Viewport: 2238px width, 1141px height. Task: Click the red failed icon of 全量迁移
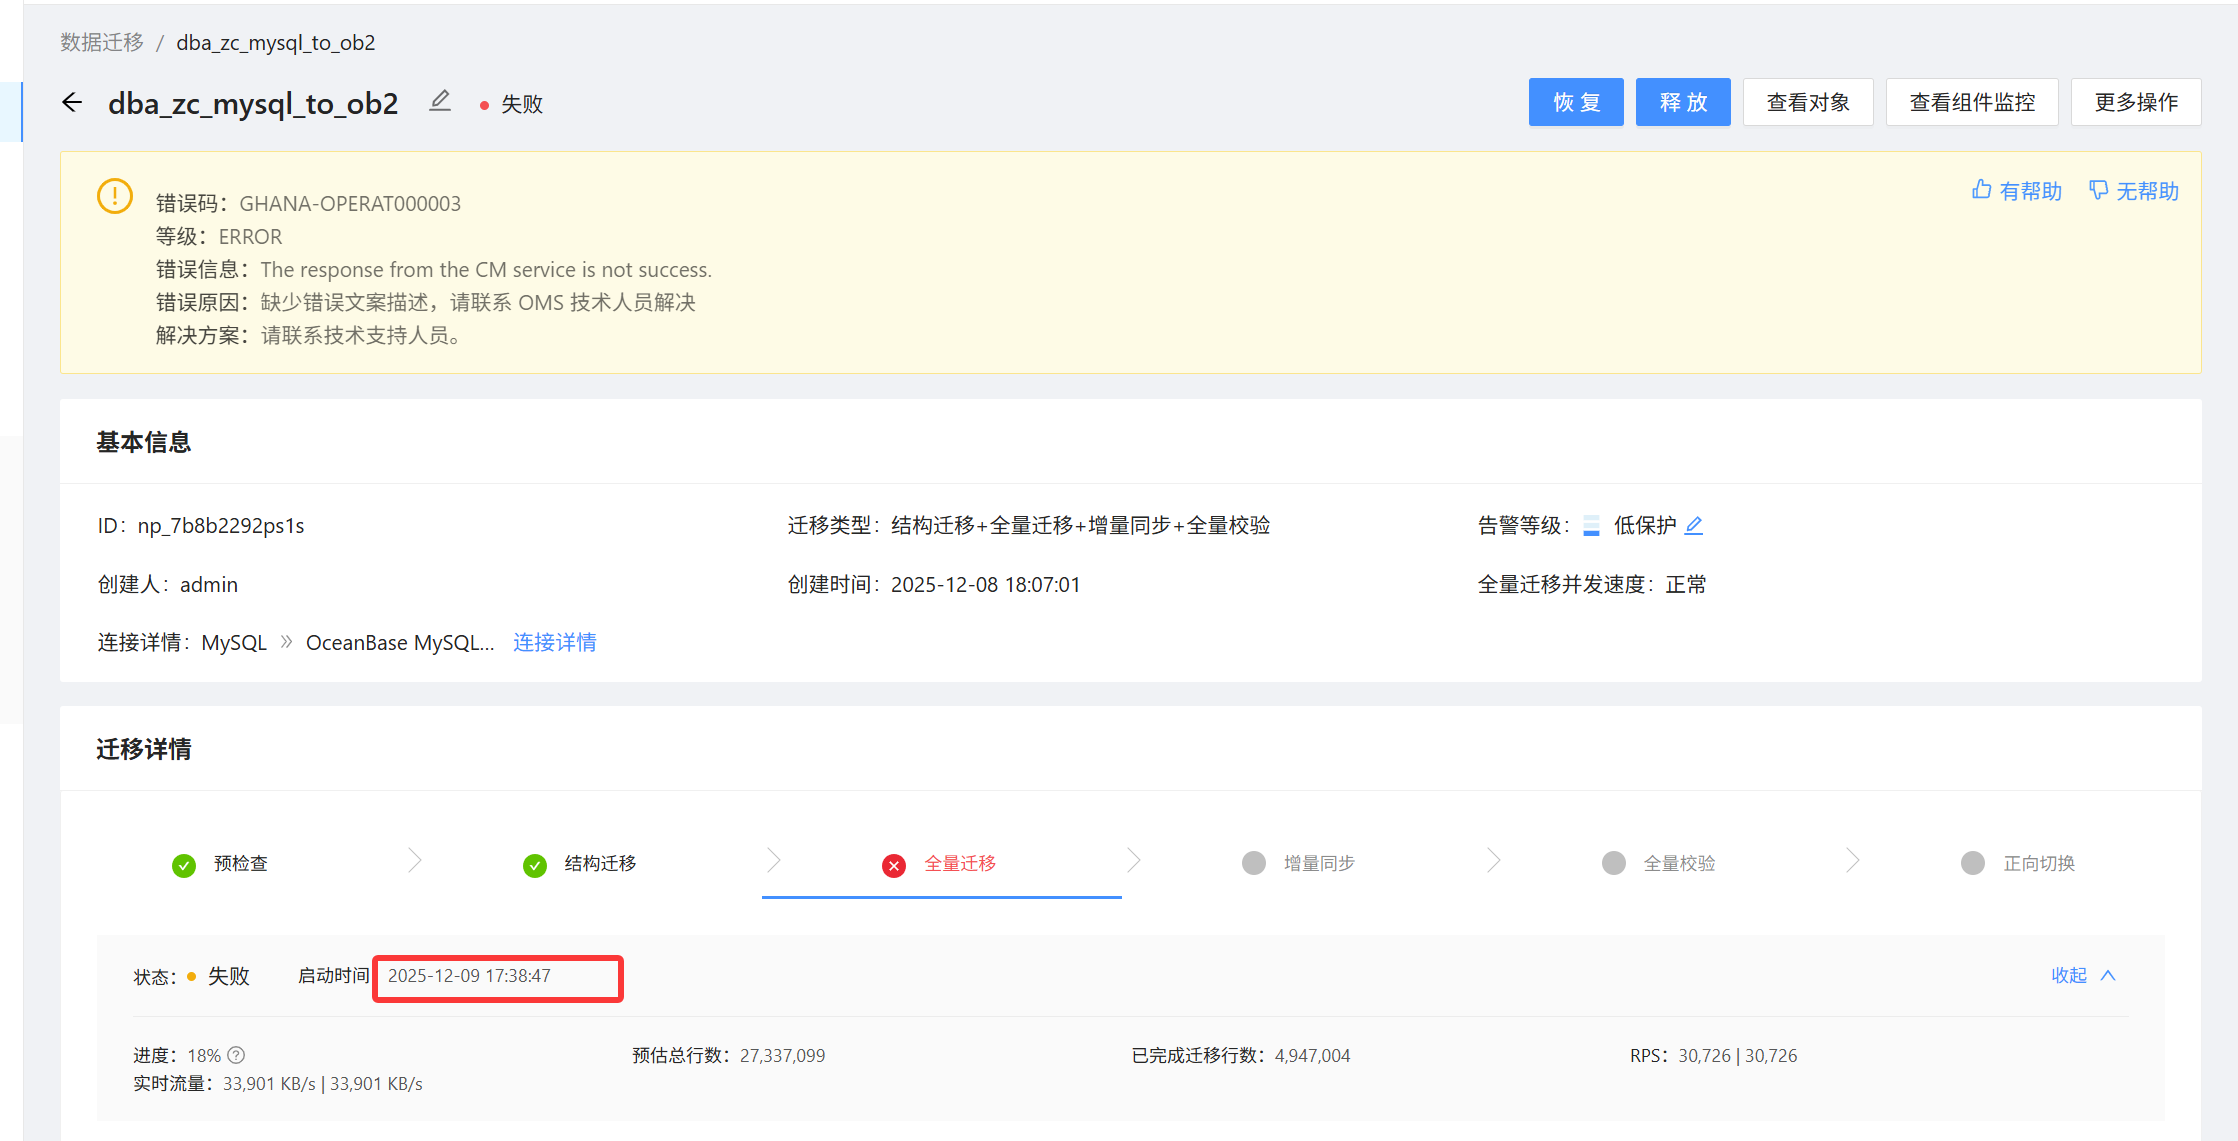[893, 865]
